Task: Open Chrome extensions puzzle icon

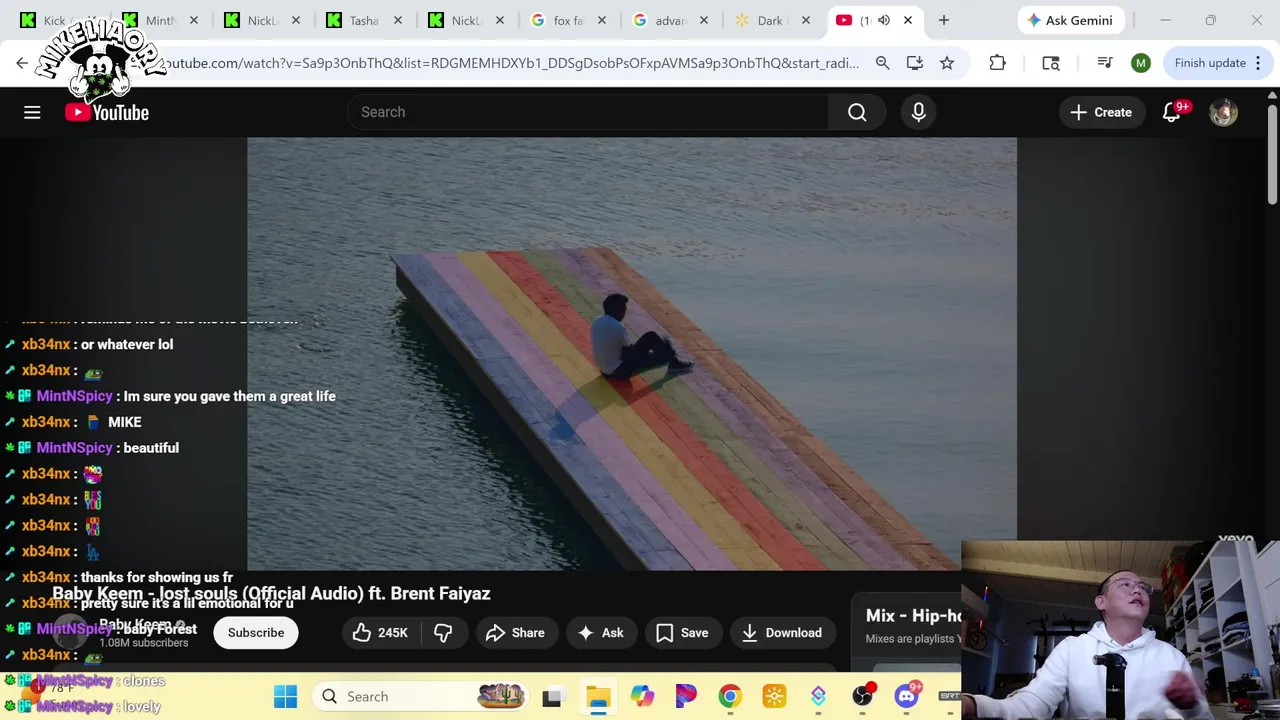Action: tap(997, 63)
